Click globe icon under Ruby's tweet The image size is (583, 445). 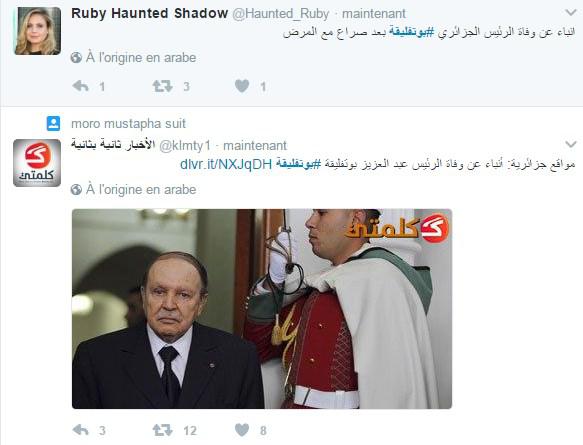[x=76, y=58]
